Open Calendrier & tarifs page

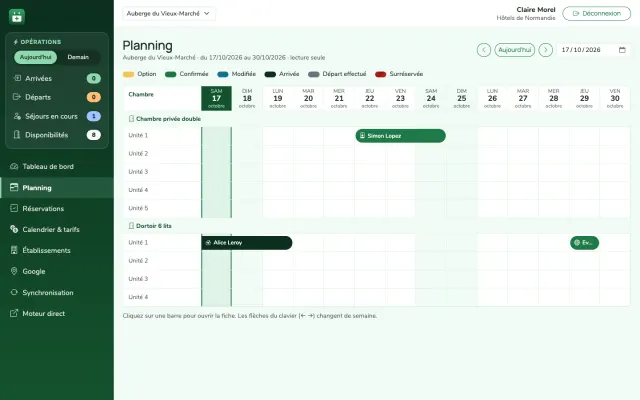coord(57,229)
